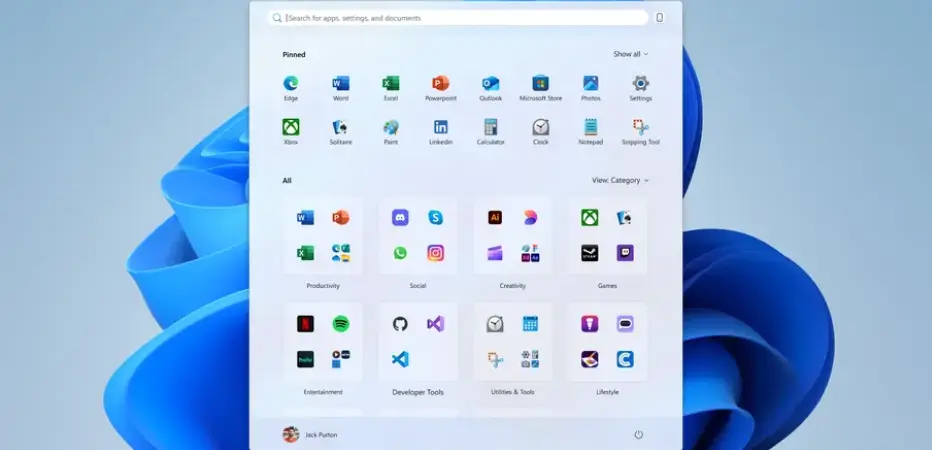
Task: Open the Clock icon in Utilities & Tools
Action: (x=495, y=324)
